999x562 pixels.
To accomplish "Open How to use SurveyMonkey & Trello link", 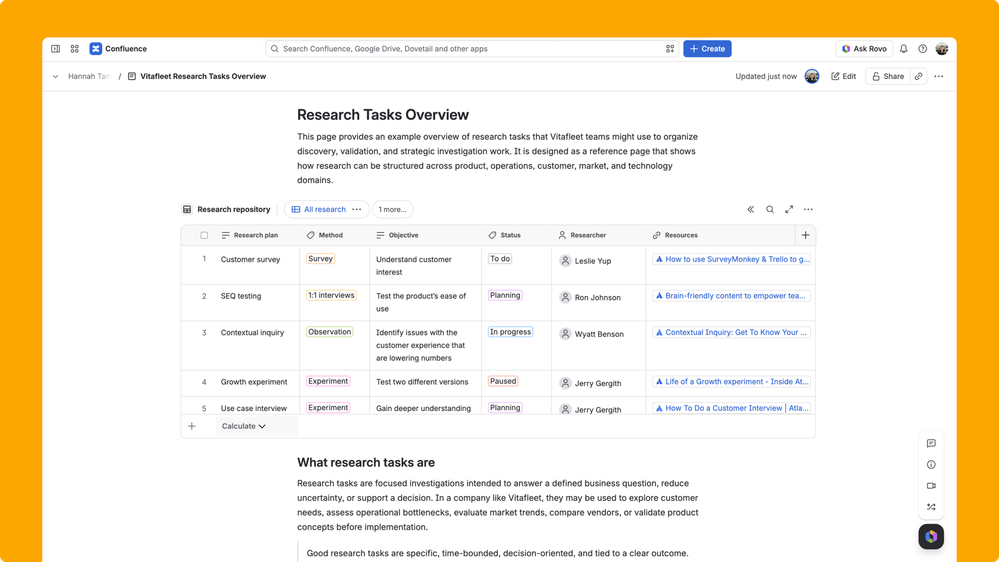I will (731, 259).
